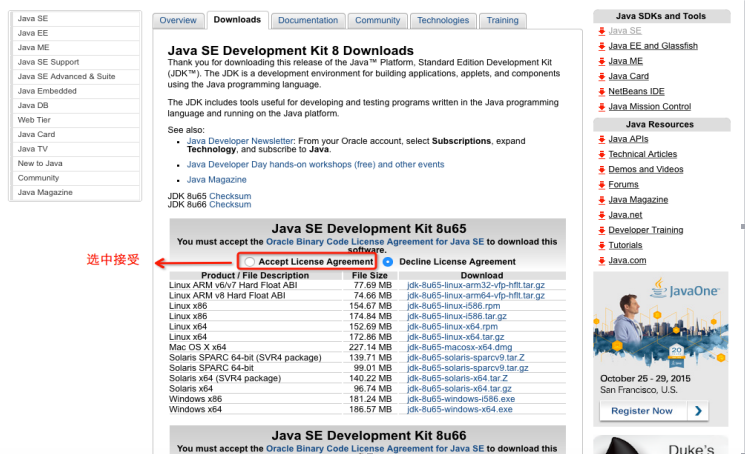
Task: Download jdk-8u65-windows-x64.exe
Action: tap(460, 409)
